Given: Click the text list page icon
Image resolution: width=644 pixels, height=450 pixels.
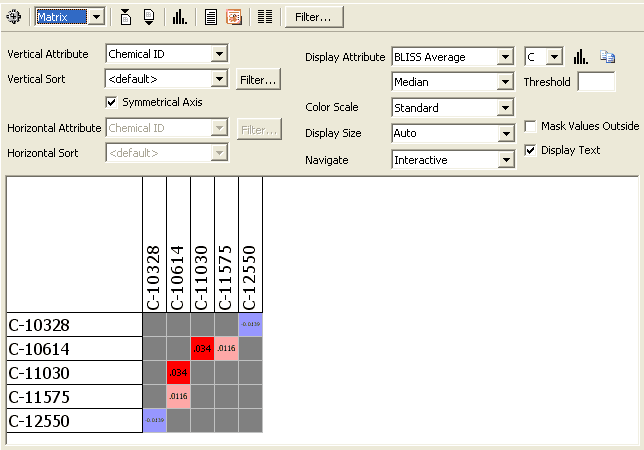Looking at the screenshot, I should click(x=211, y=17).
